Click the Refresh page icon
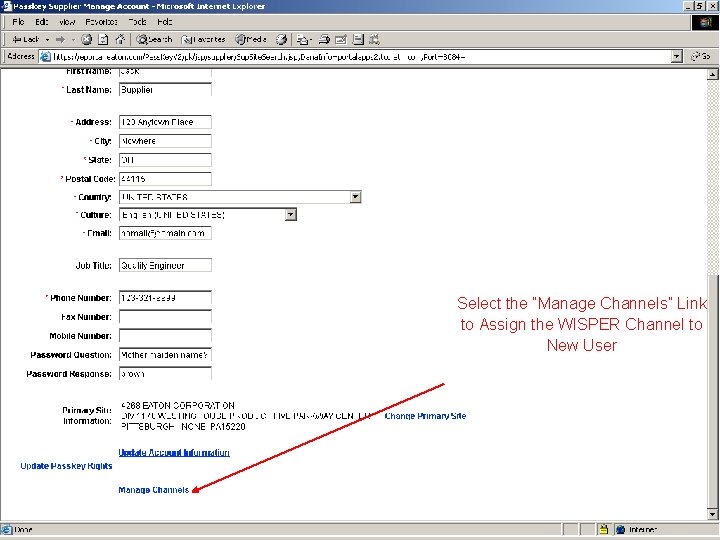This screenshot has width=720, height=540. click(103, 39)
